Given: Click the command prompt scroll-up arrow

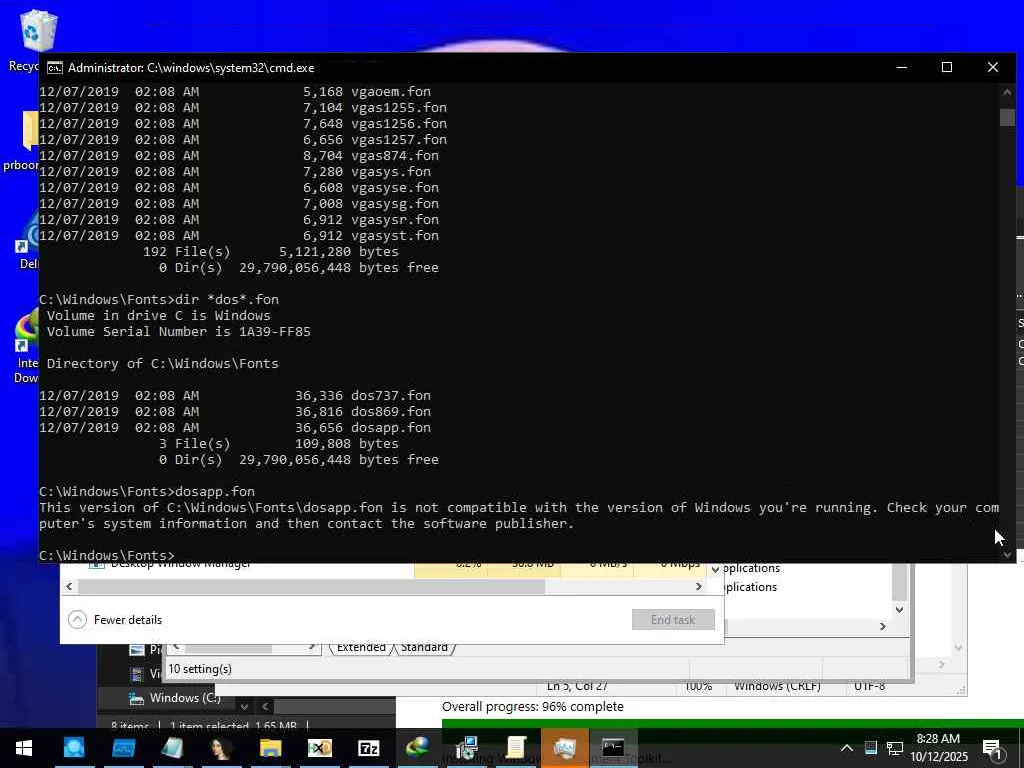Looking at the screenshot, I should tap(1007, 92).
